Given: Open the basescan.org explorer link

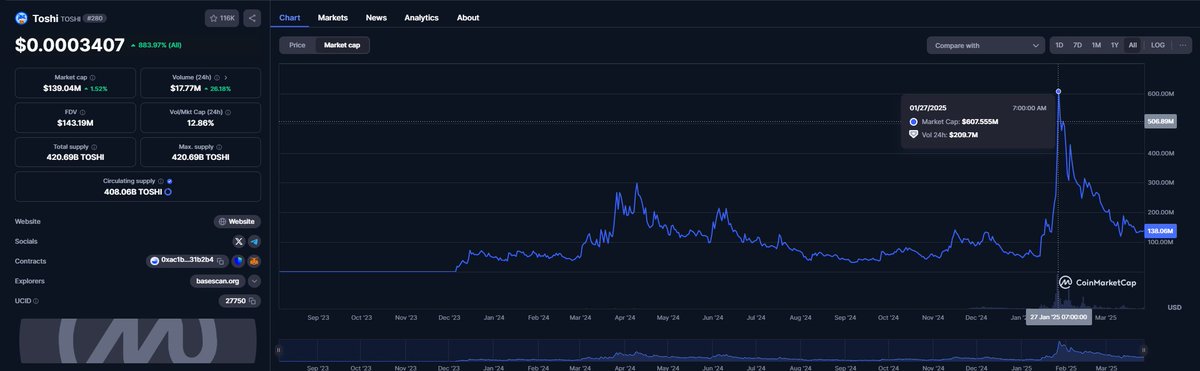Looking at the screenshot, I should [217, 281].
